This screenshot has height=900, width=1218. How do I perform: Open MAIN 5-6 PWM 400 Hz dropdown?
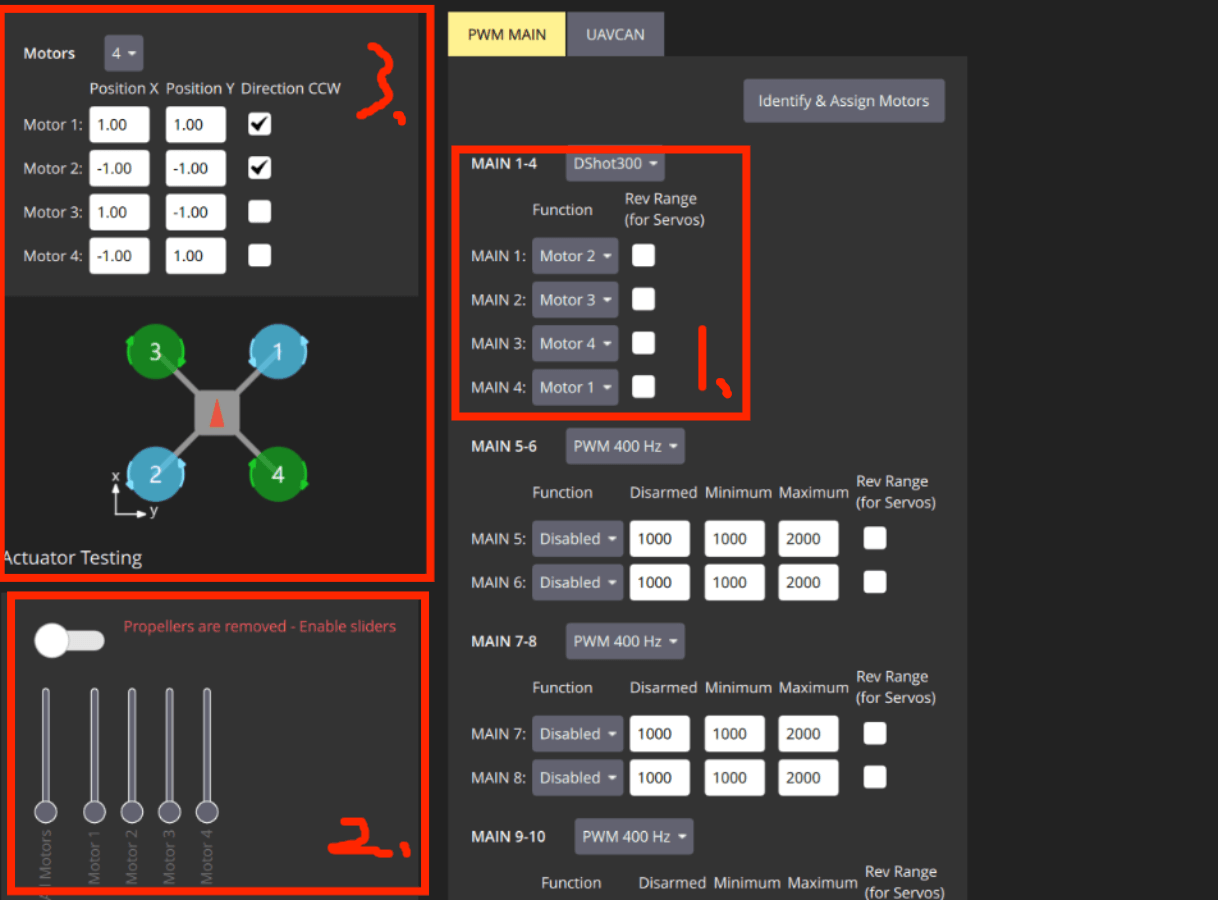tap(625, 446)
